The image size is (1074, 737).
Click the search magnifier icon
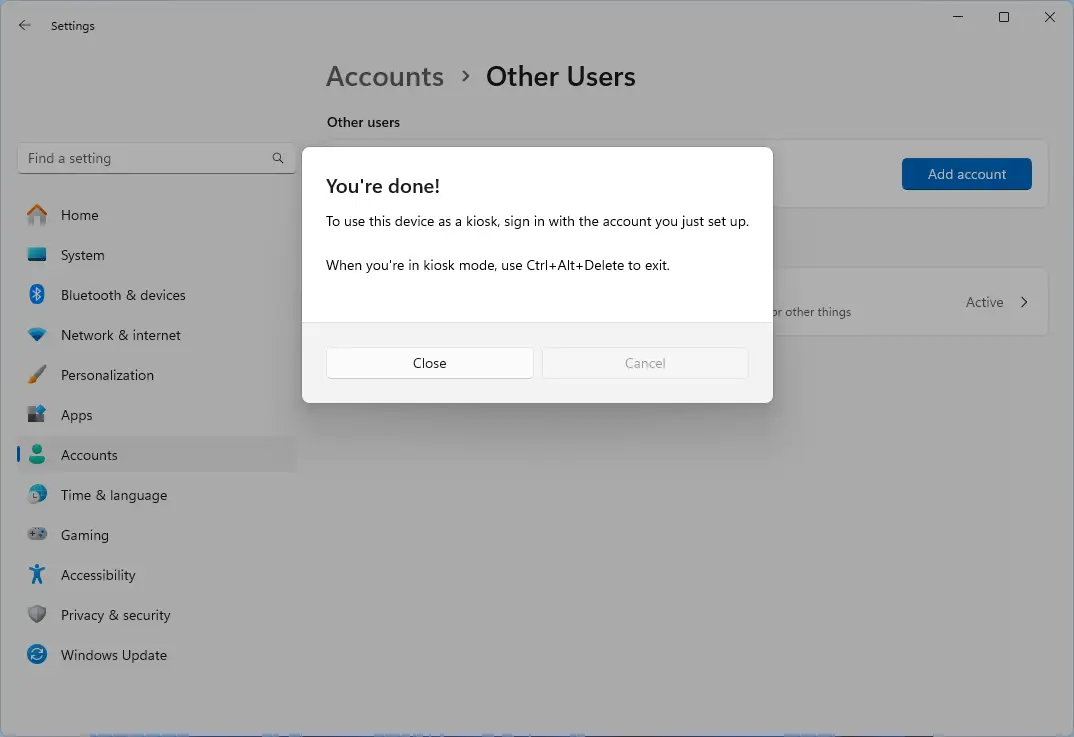pos(277,158)
